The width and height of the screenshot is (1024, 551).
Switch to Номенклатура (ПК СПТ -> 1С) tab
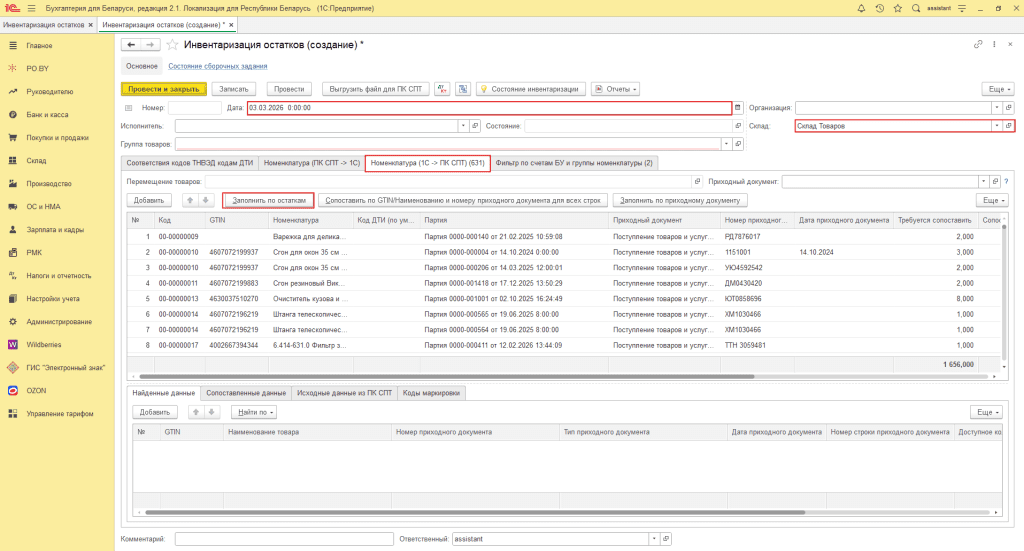coord(311,163)
